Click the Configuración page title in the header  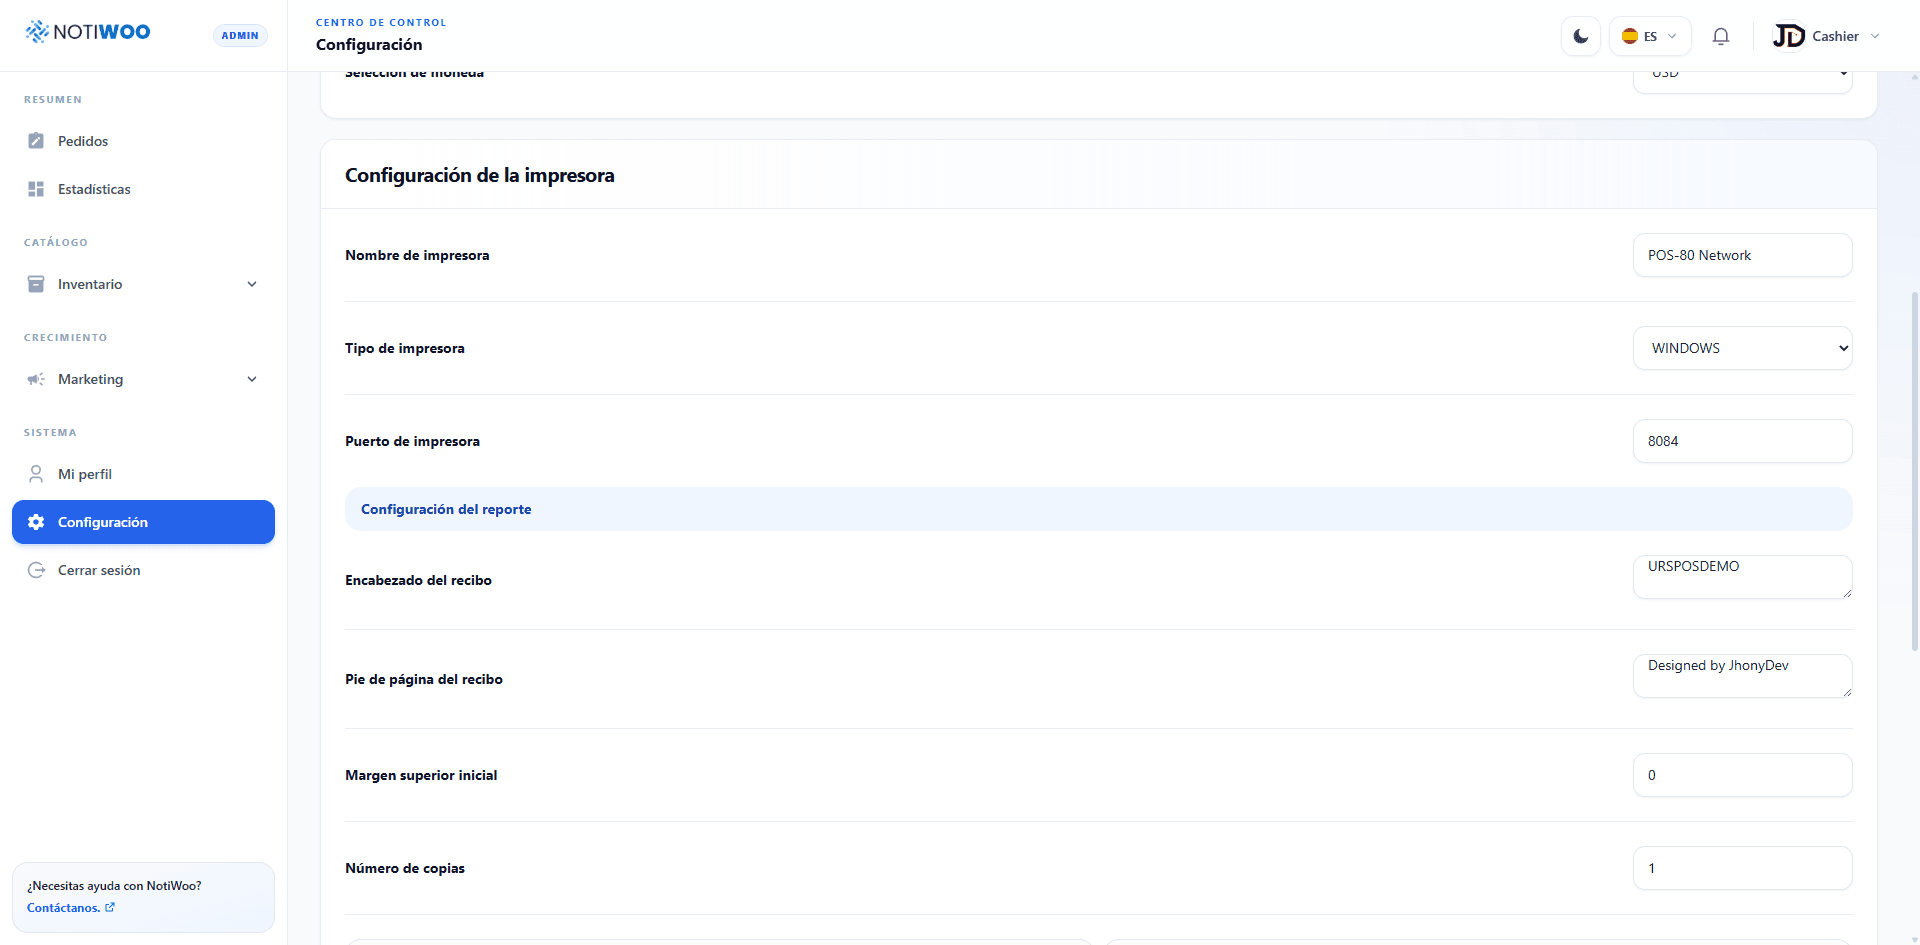tap(369, 45)
